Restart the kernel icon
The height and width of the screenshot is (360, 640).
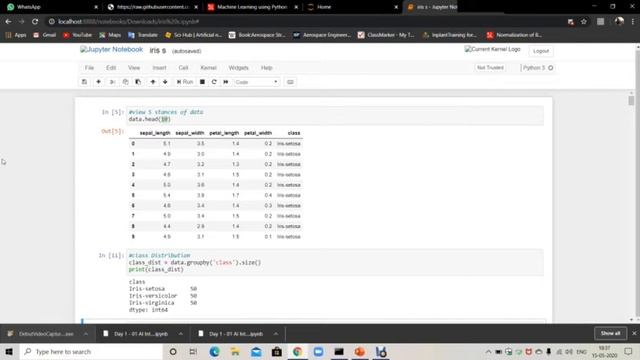(214, 82)
